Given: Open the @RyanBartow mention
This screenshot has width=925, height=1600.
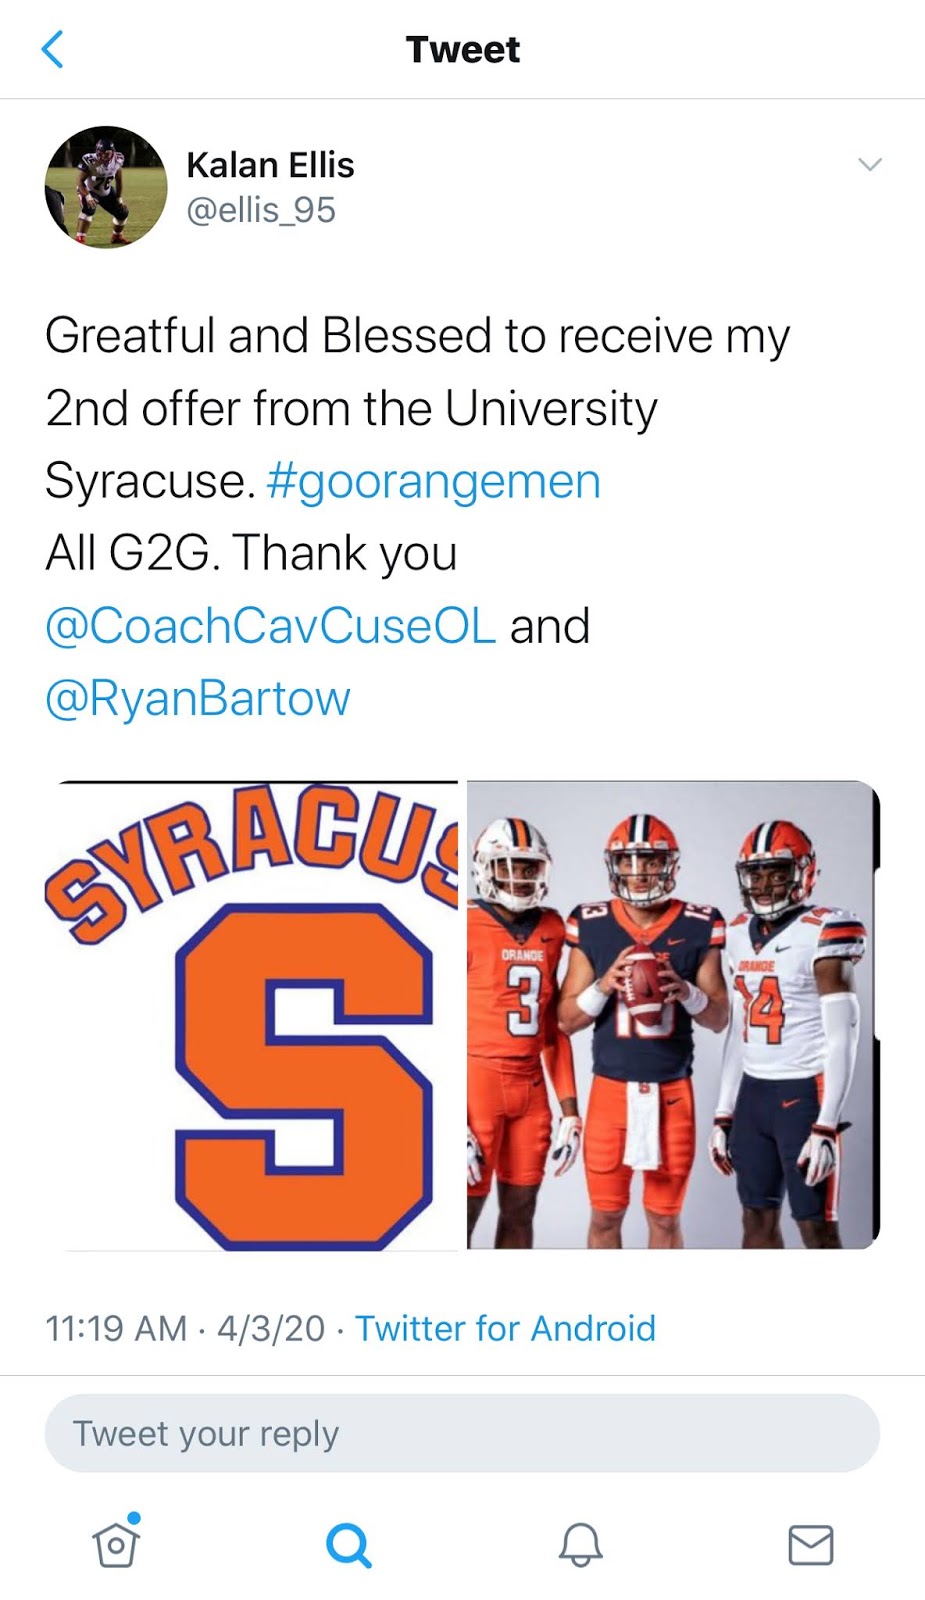Looking at the screenshot, I should (196, 699).
